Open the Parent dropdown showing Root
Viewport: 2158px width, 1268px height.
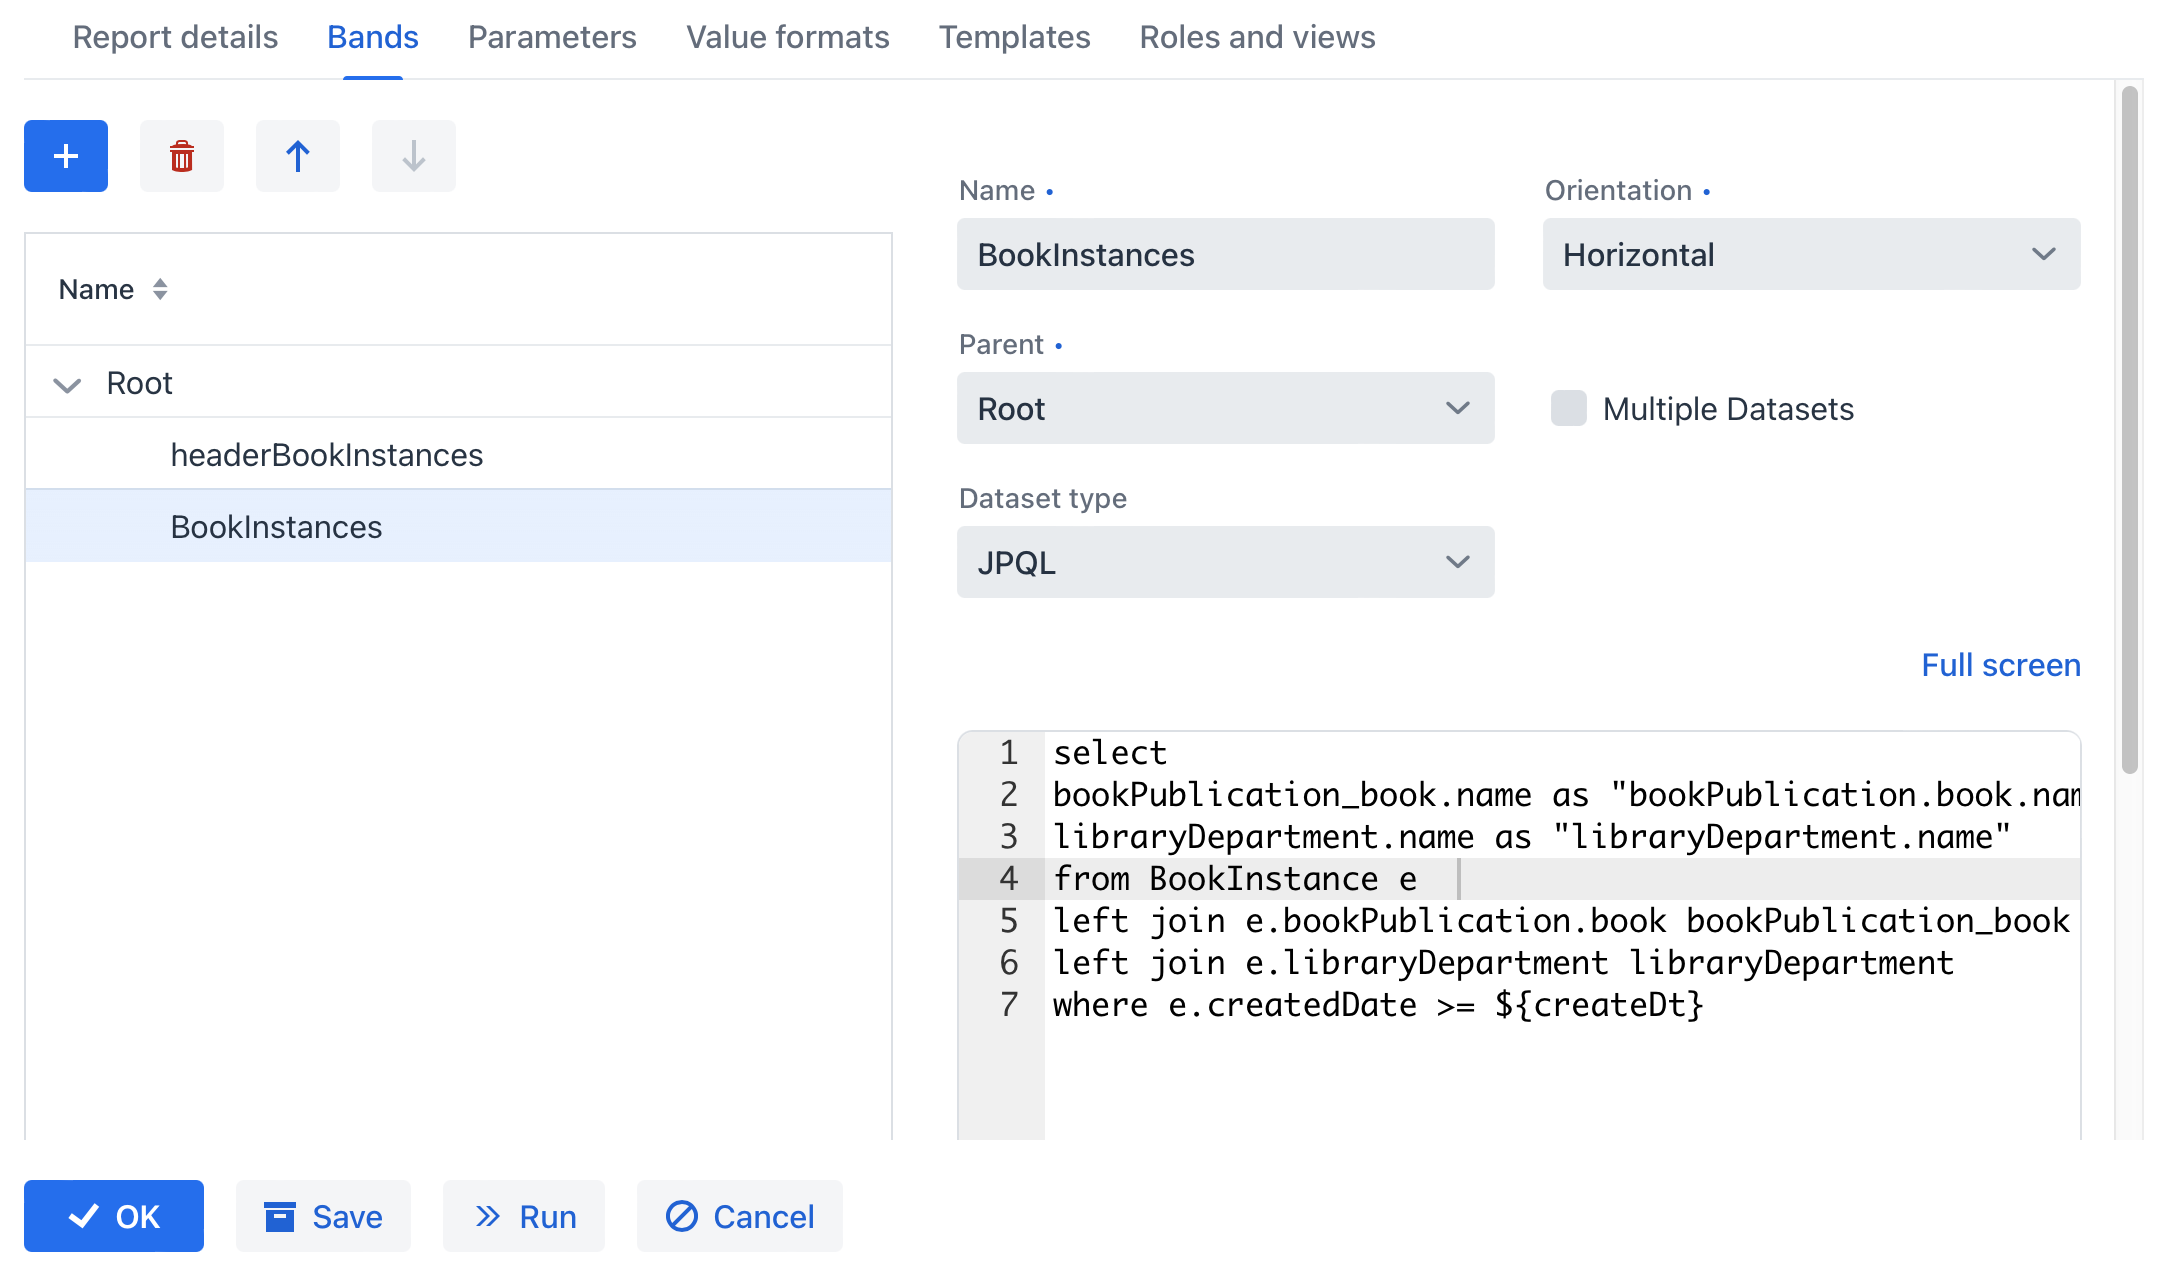(1225, 408)
